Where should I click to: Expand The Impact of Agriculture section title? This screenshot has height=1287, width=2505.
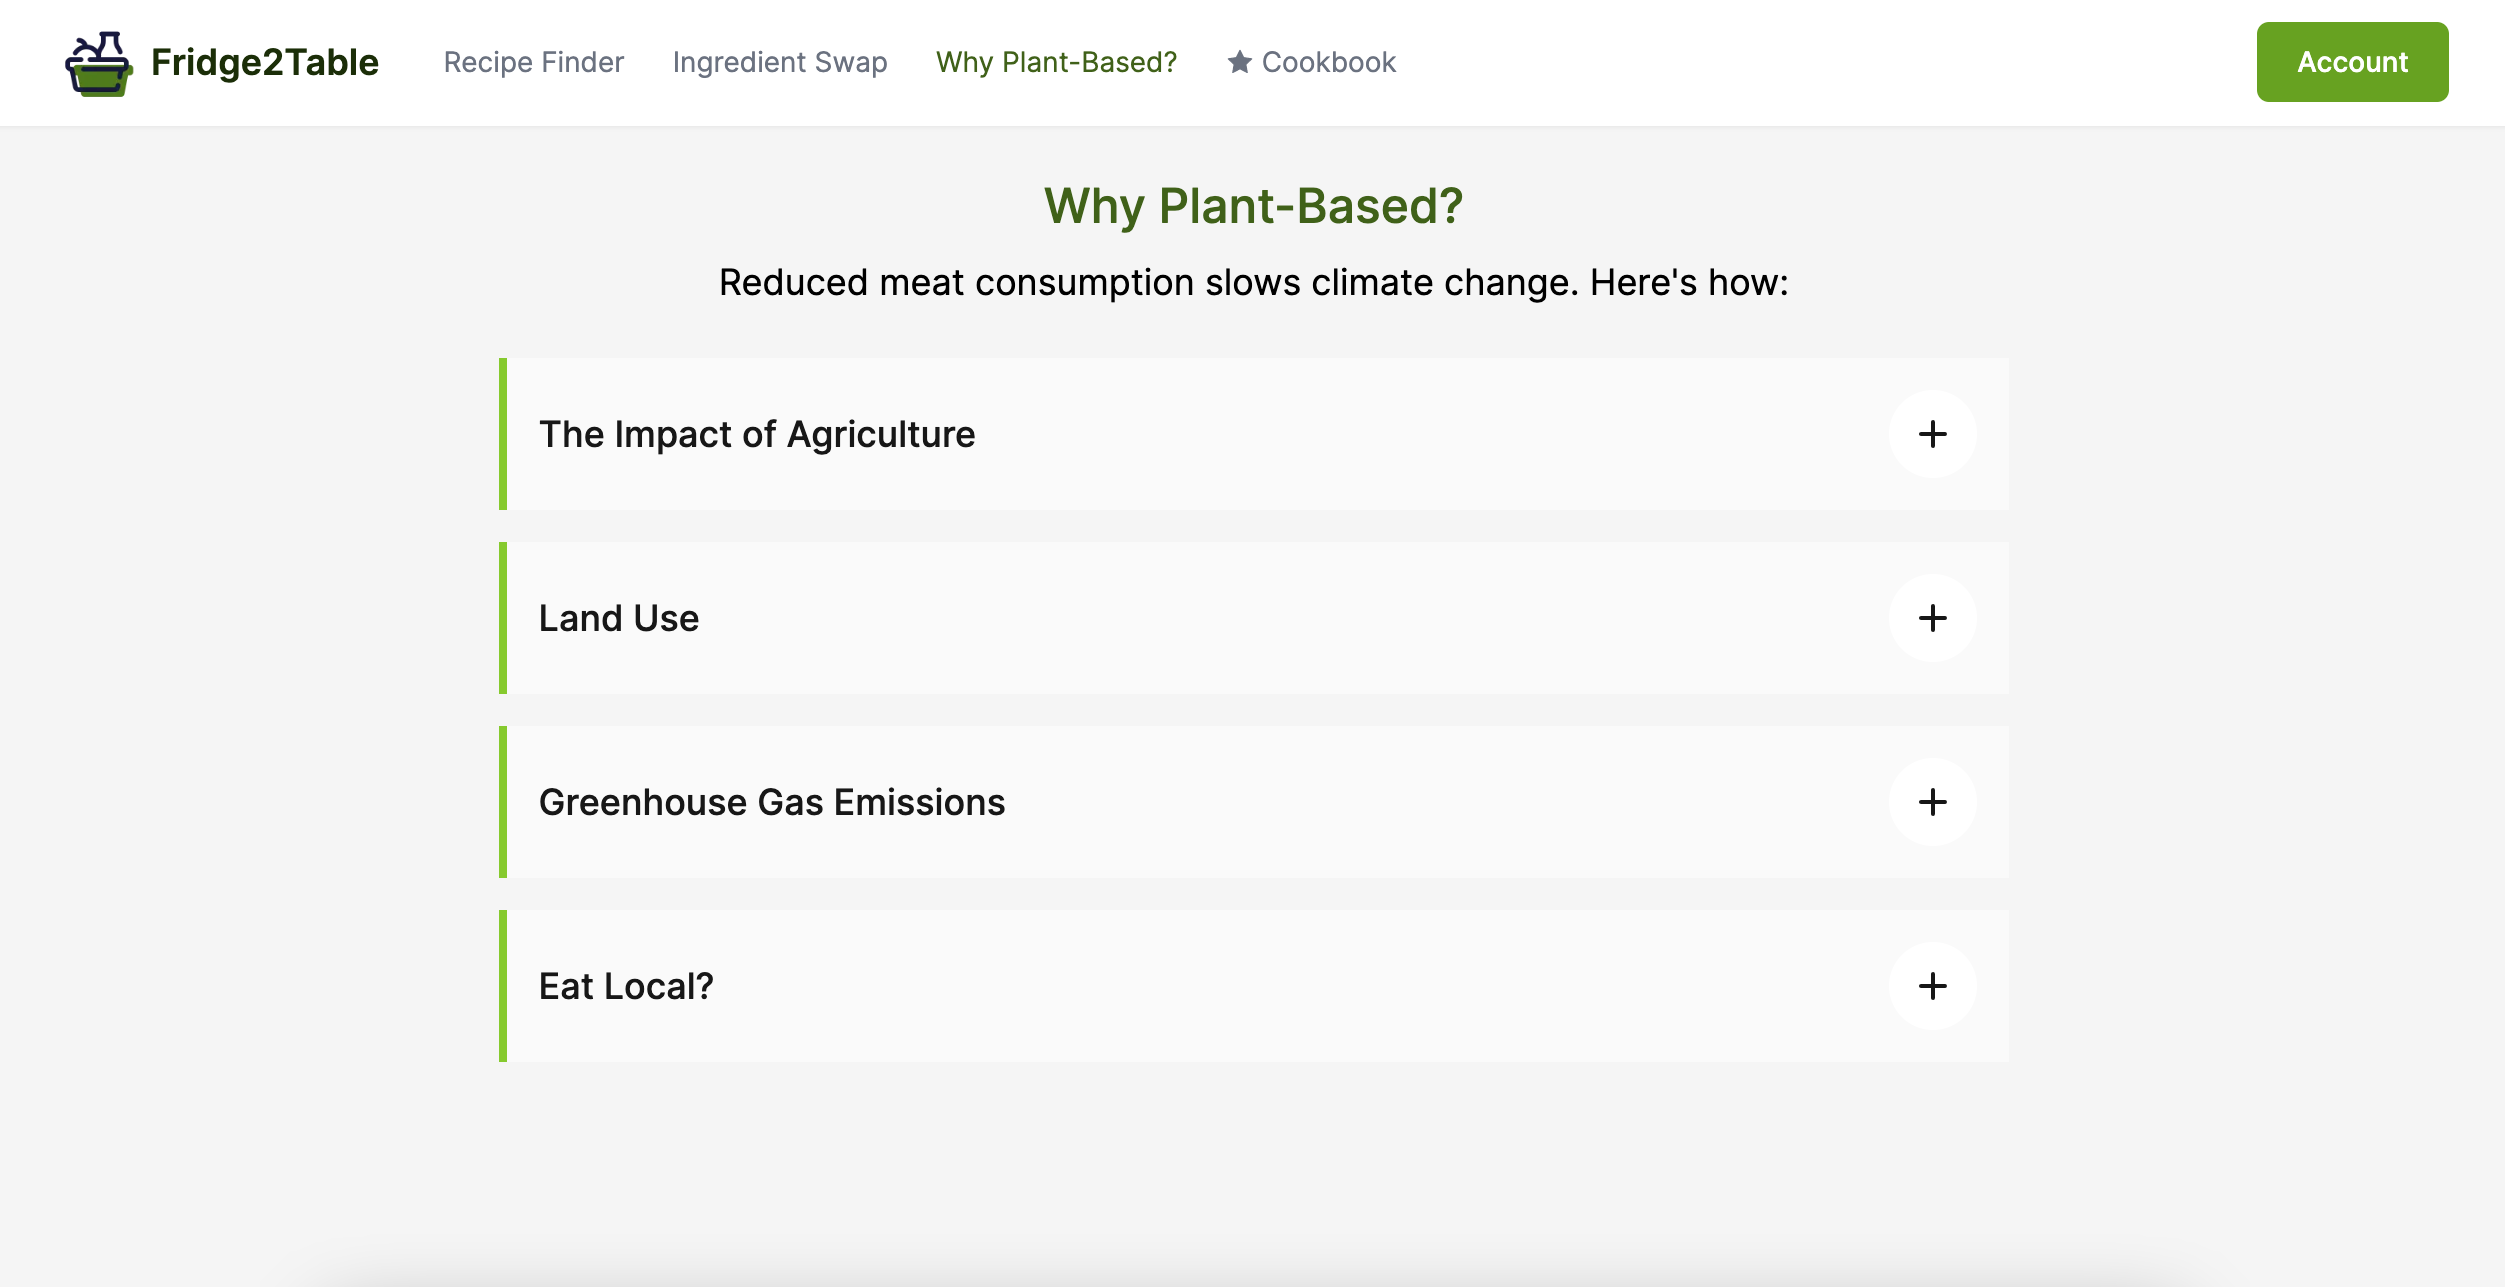pyautogui.click(x=756, y=434)
